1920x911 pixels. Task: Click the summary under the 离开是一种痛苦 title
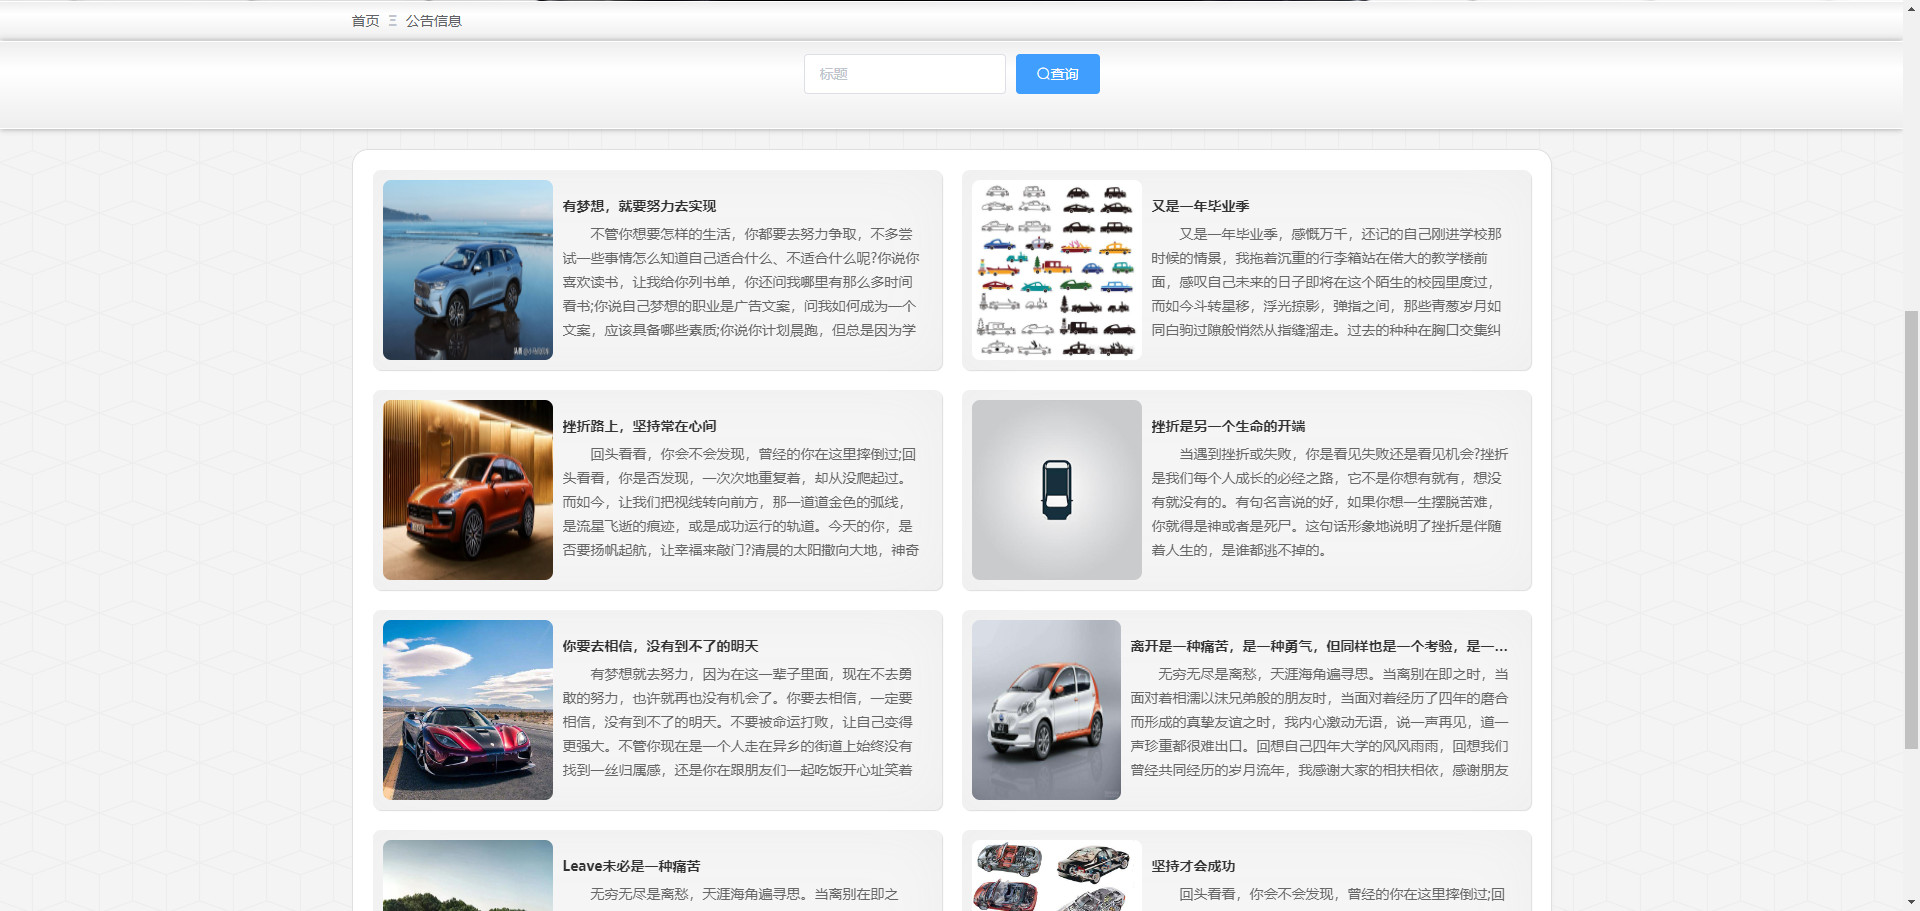tap(1319, 722)
